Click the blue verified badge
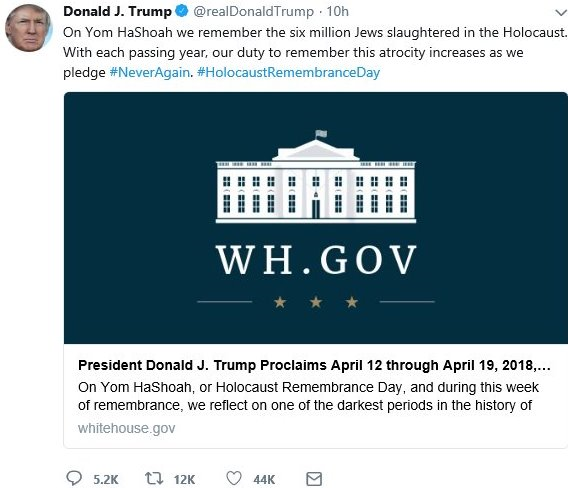 (x=181, y=11)
